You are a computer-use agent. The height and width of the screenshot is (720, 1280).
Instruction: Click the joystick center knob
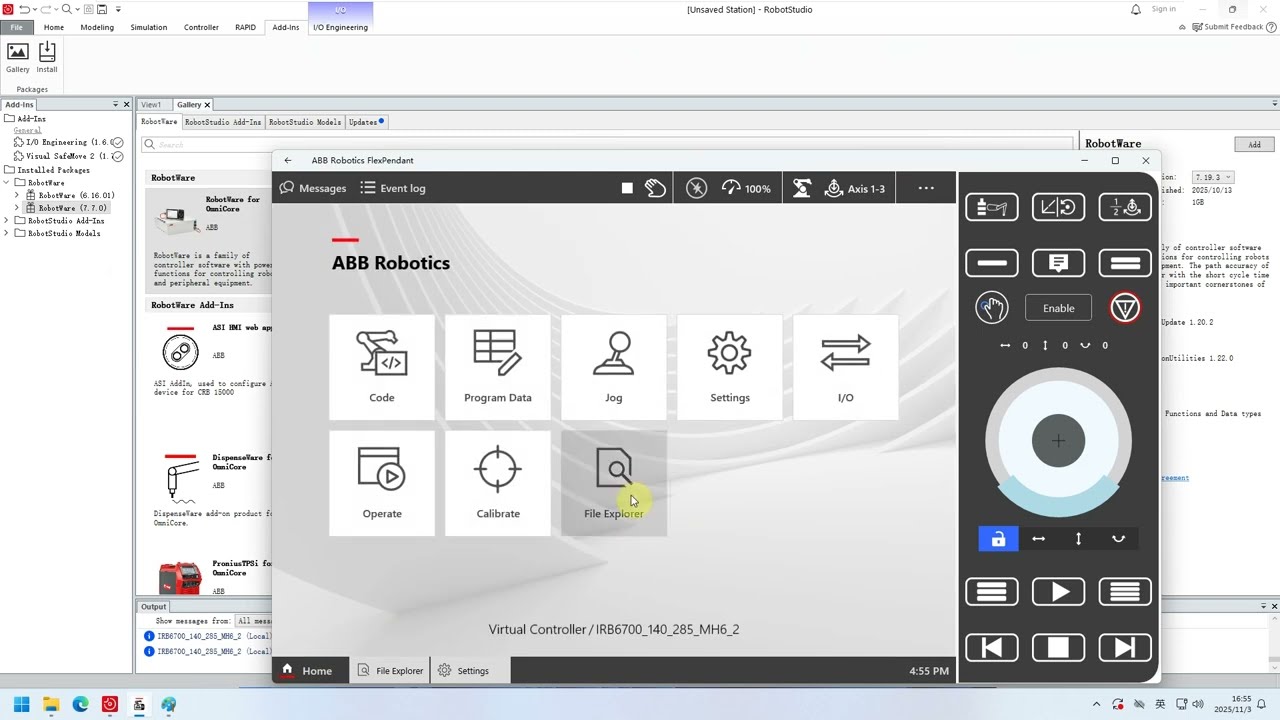click(x=1058, y=440)
